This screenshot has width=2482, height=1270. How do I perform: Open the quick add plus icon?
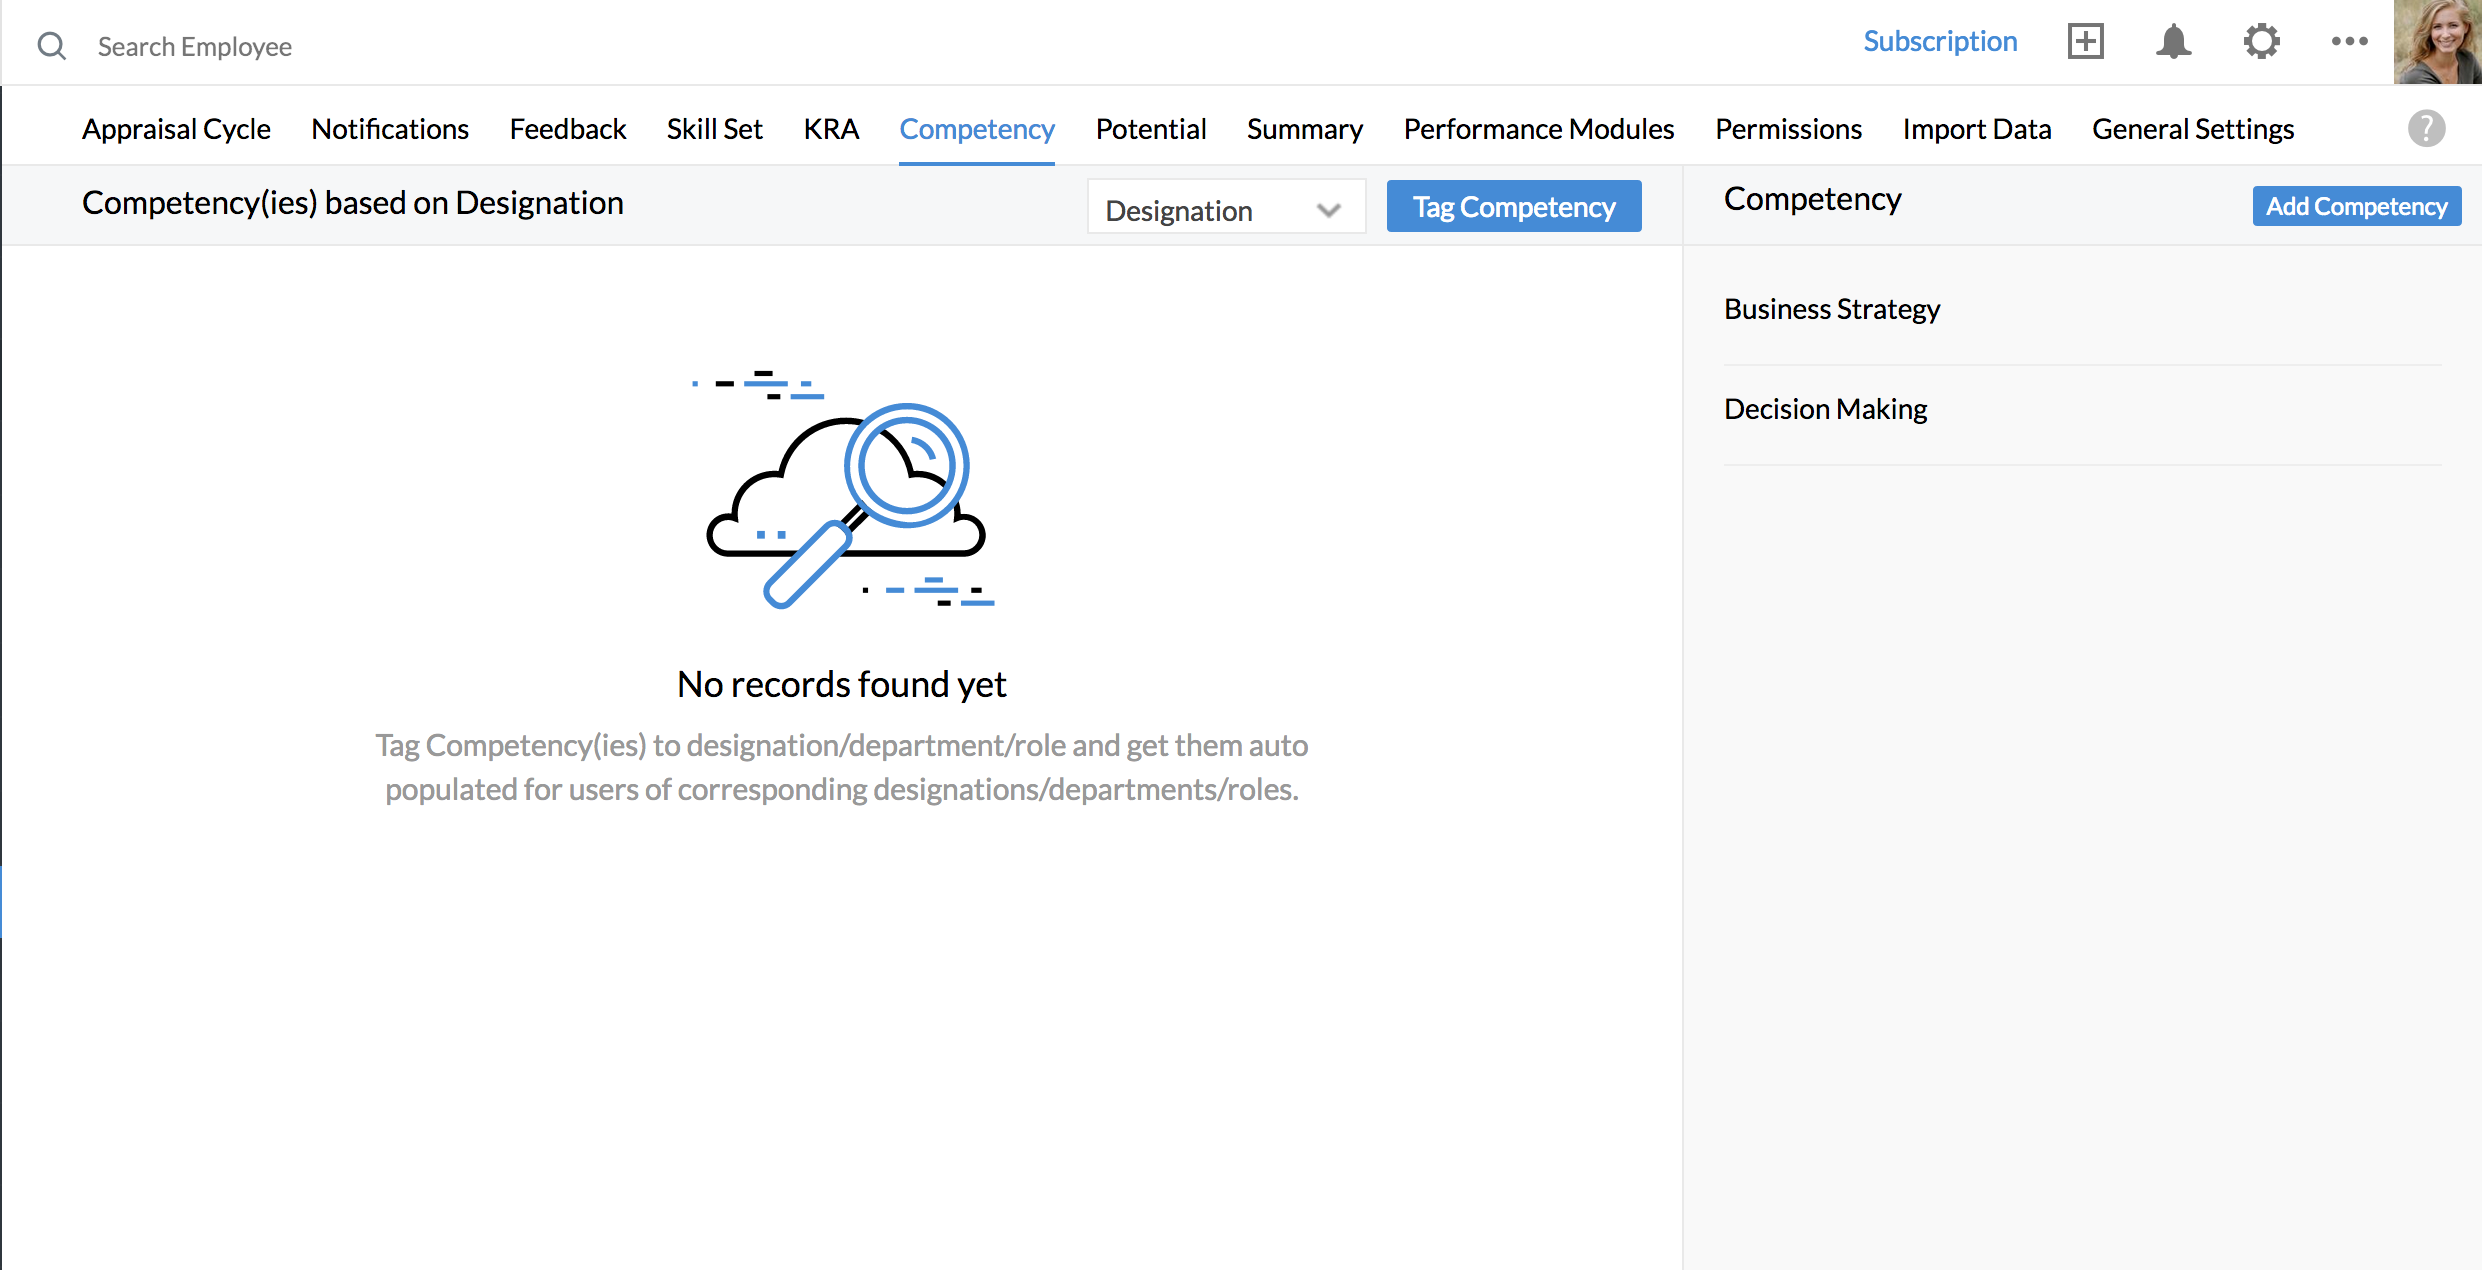click(2085, 42)
